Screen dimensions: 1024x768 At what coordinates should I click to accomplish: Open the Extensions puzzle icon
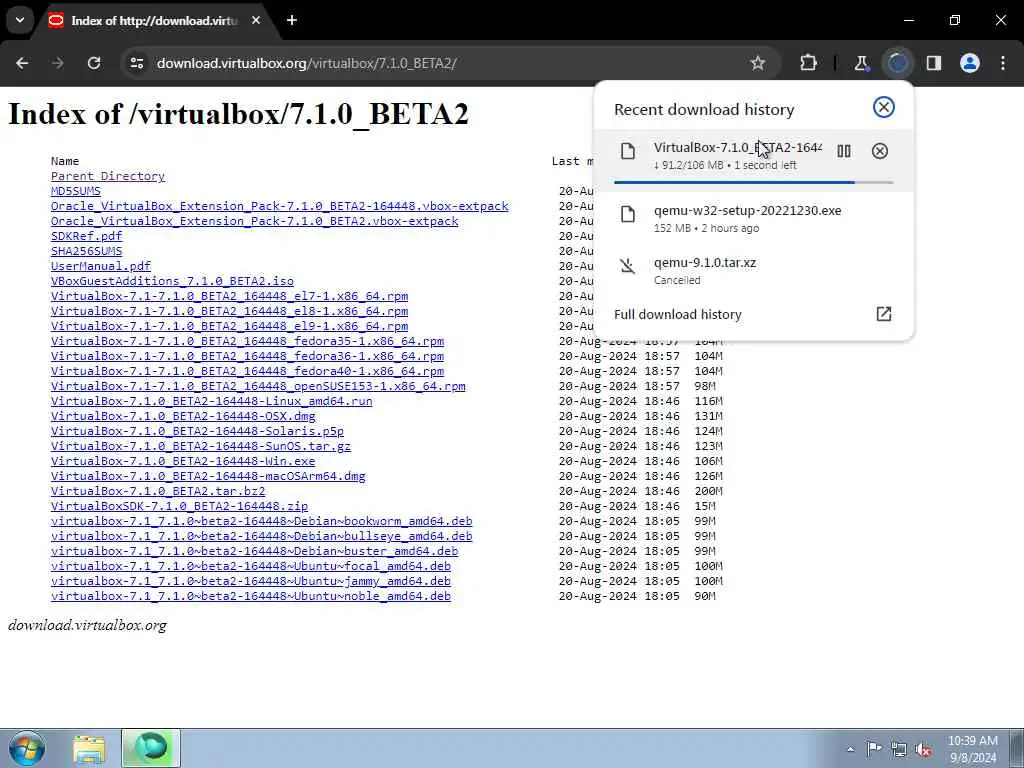(x=808, y=63)
